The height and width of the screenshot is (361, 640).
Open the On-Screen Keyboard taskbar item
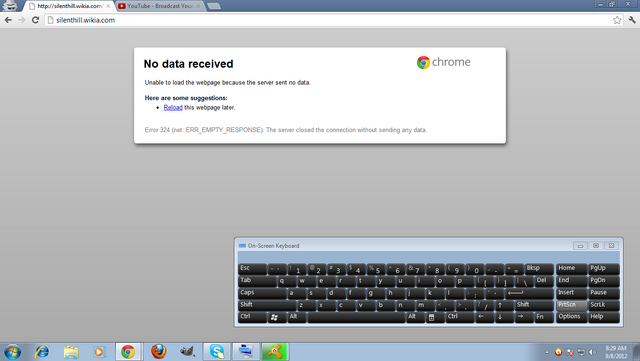pos(246,352)
